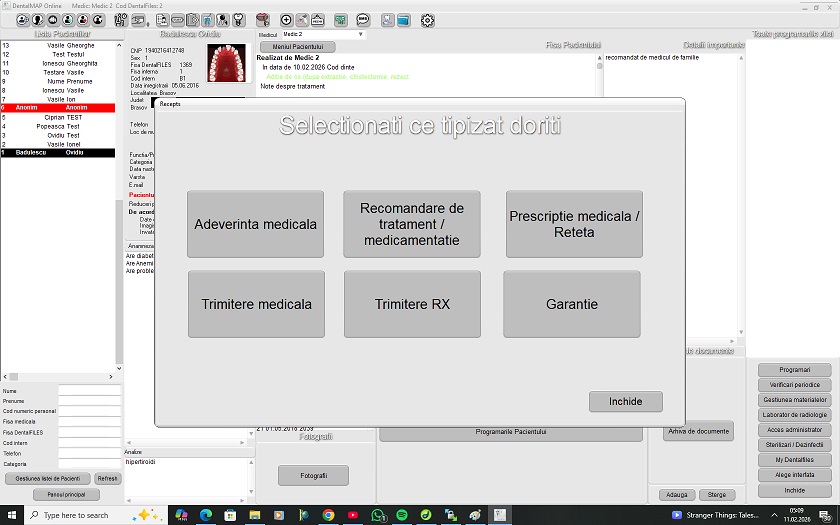Open Sterilizari / Dezinfectii

(794, 445)
